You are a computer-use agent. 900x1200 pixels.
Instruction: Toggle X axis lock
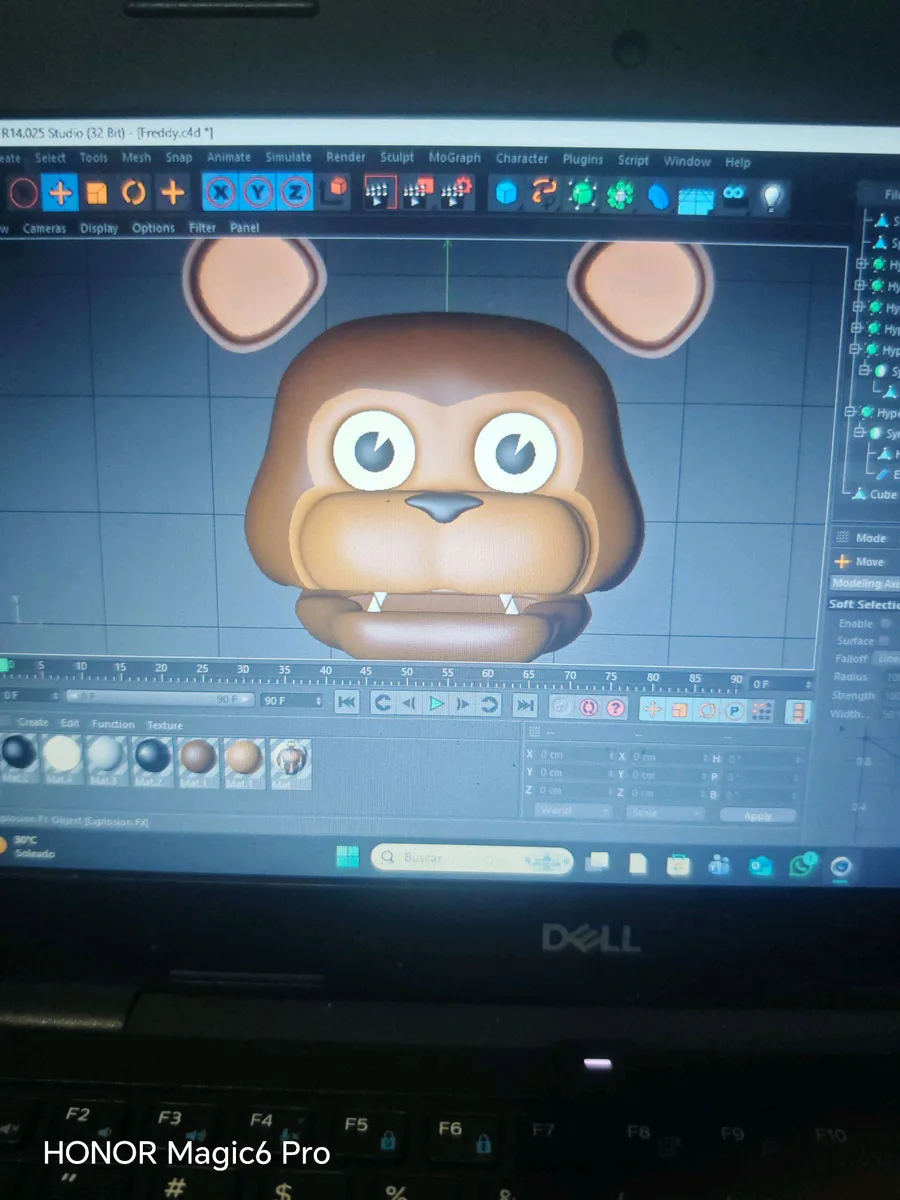click(222, 192)
